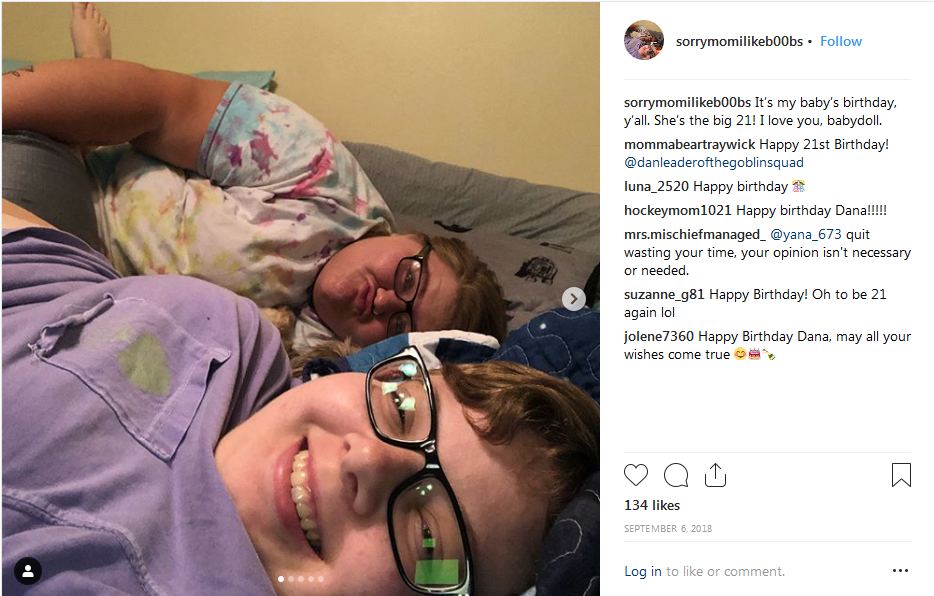The image size is (934, 596).
Task: Click the Log in link
Action: click(643, 571)
